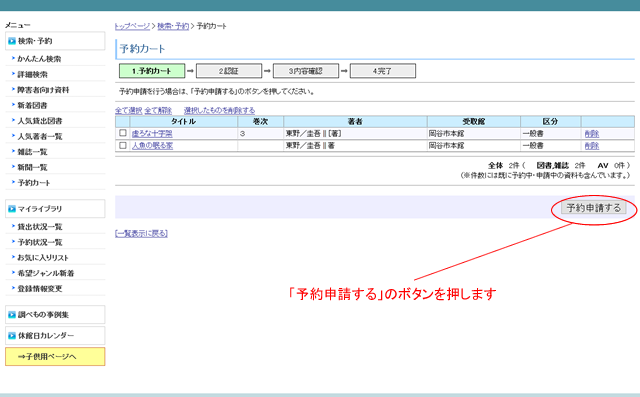
Task: Click the 巻次 column header
Action: tap(261, 122)
